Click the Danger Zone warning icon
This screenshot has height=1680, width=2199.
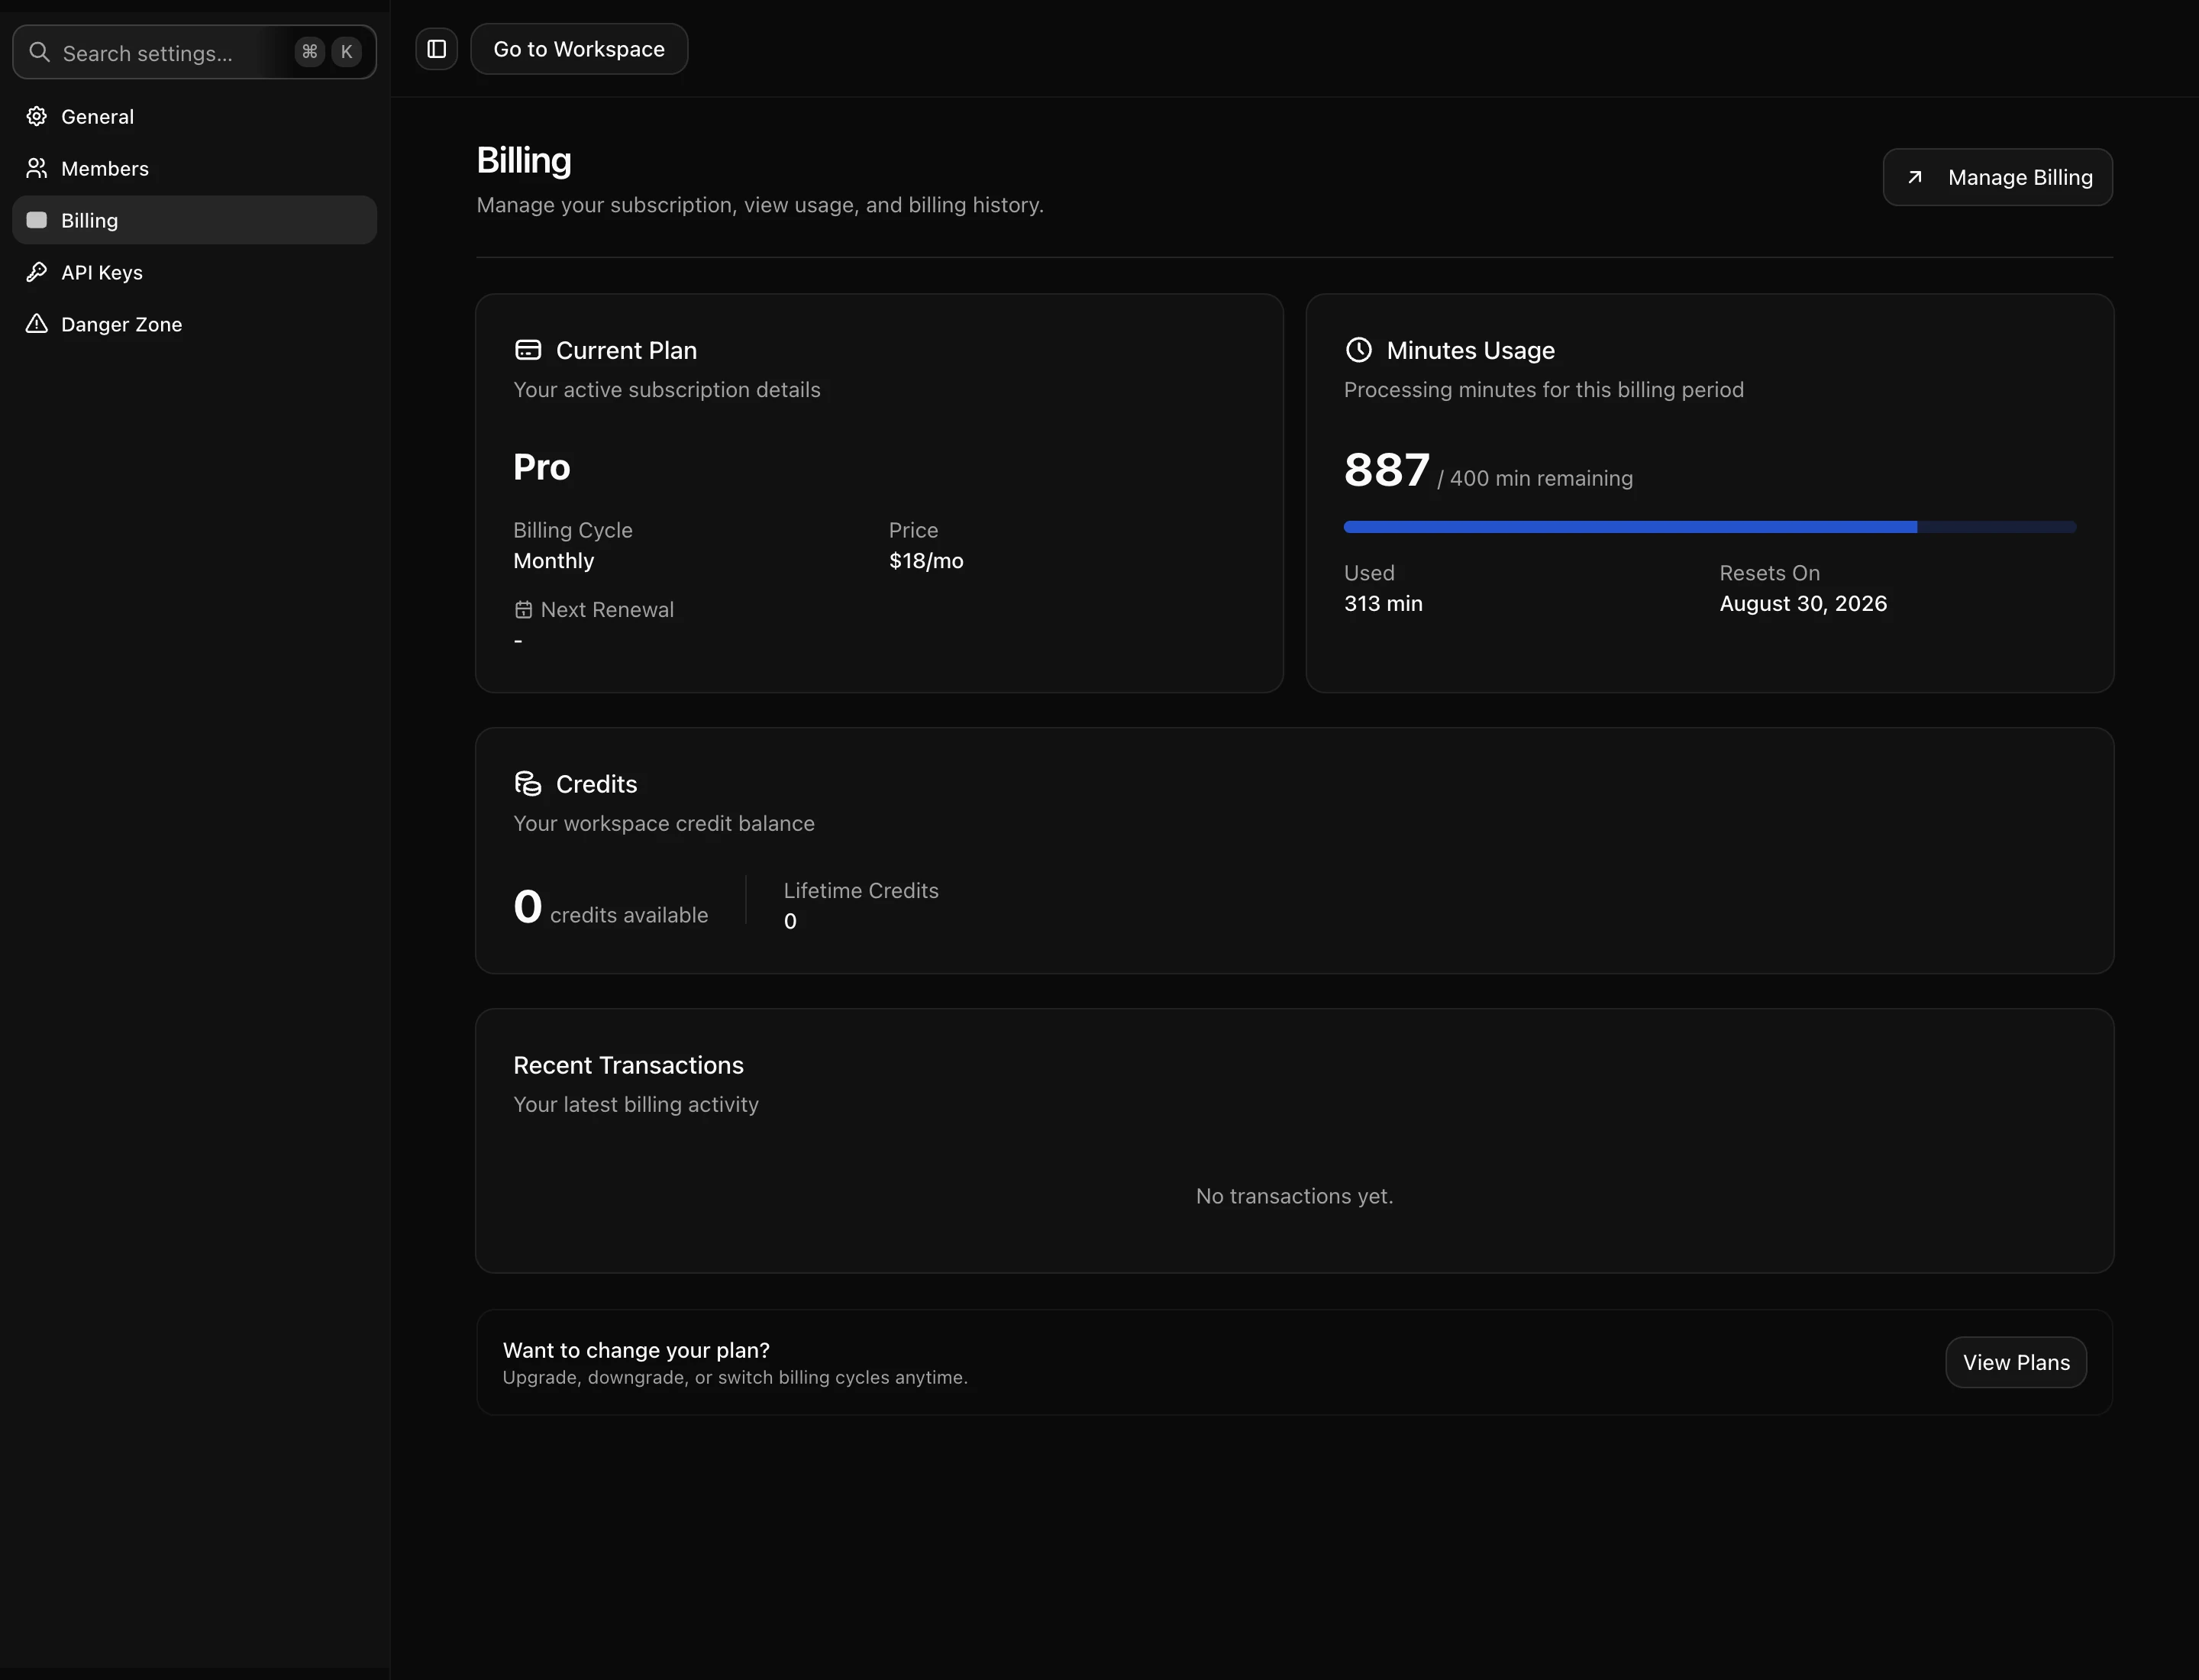pos(37,324)
